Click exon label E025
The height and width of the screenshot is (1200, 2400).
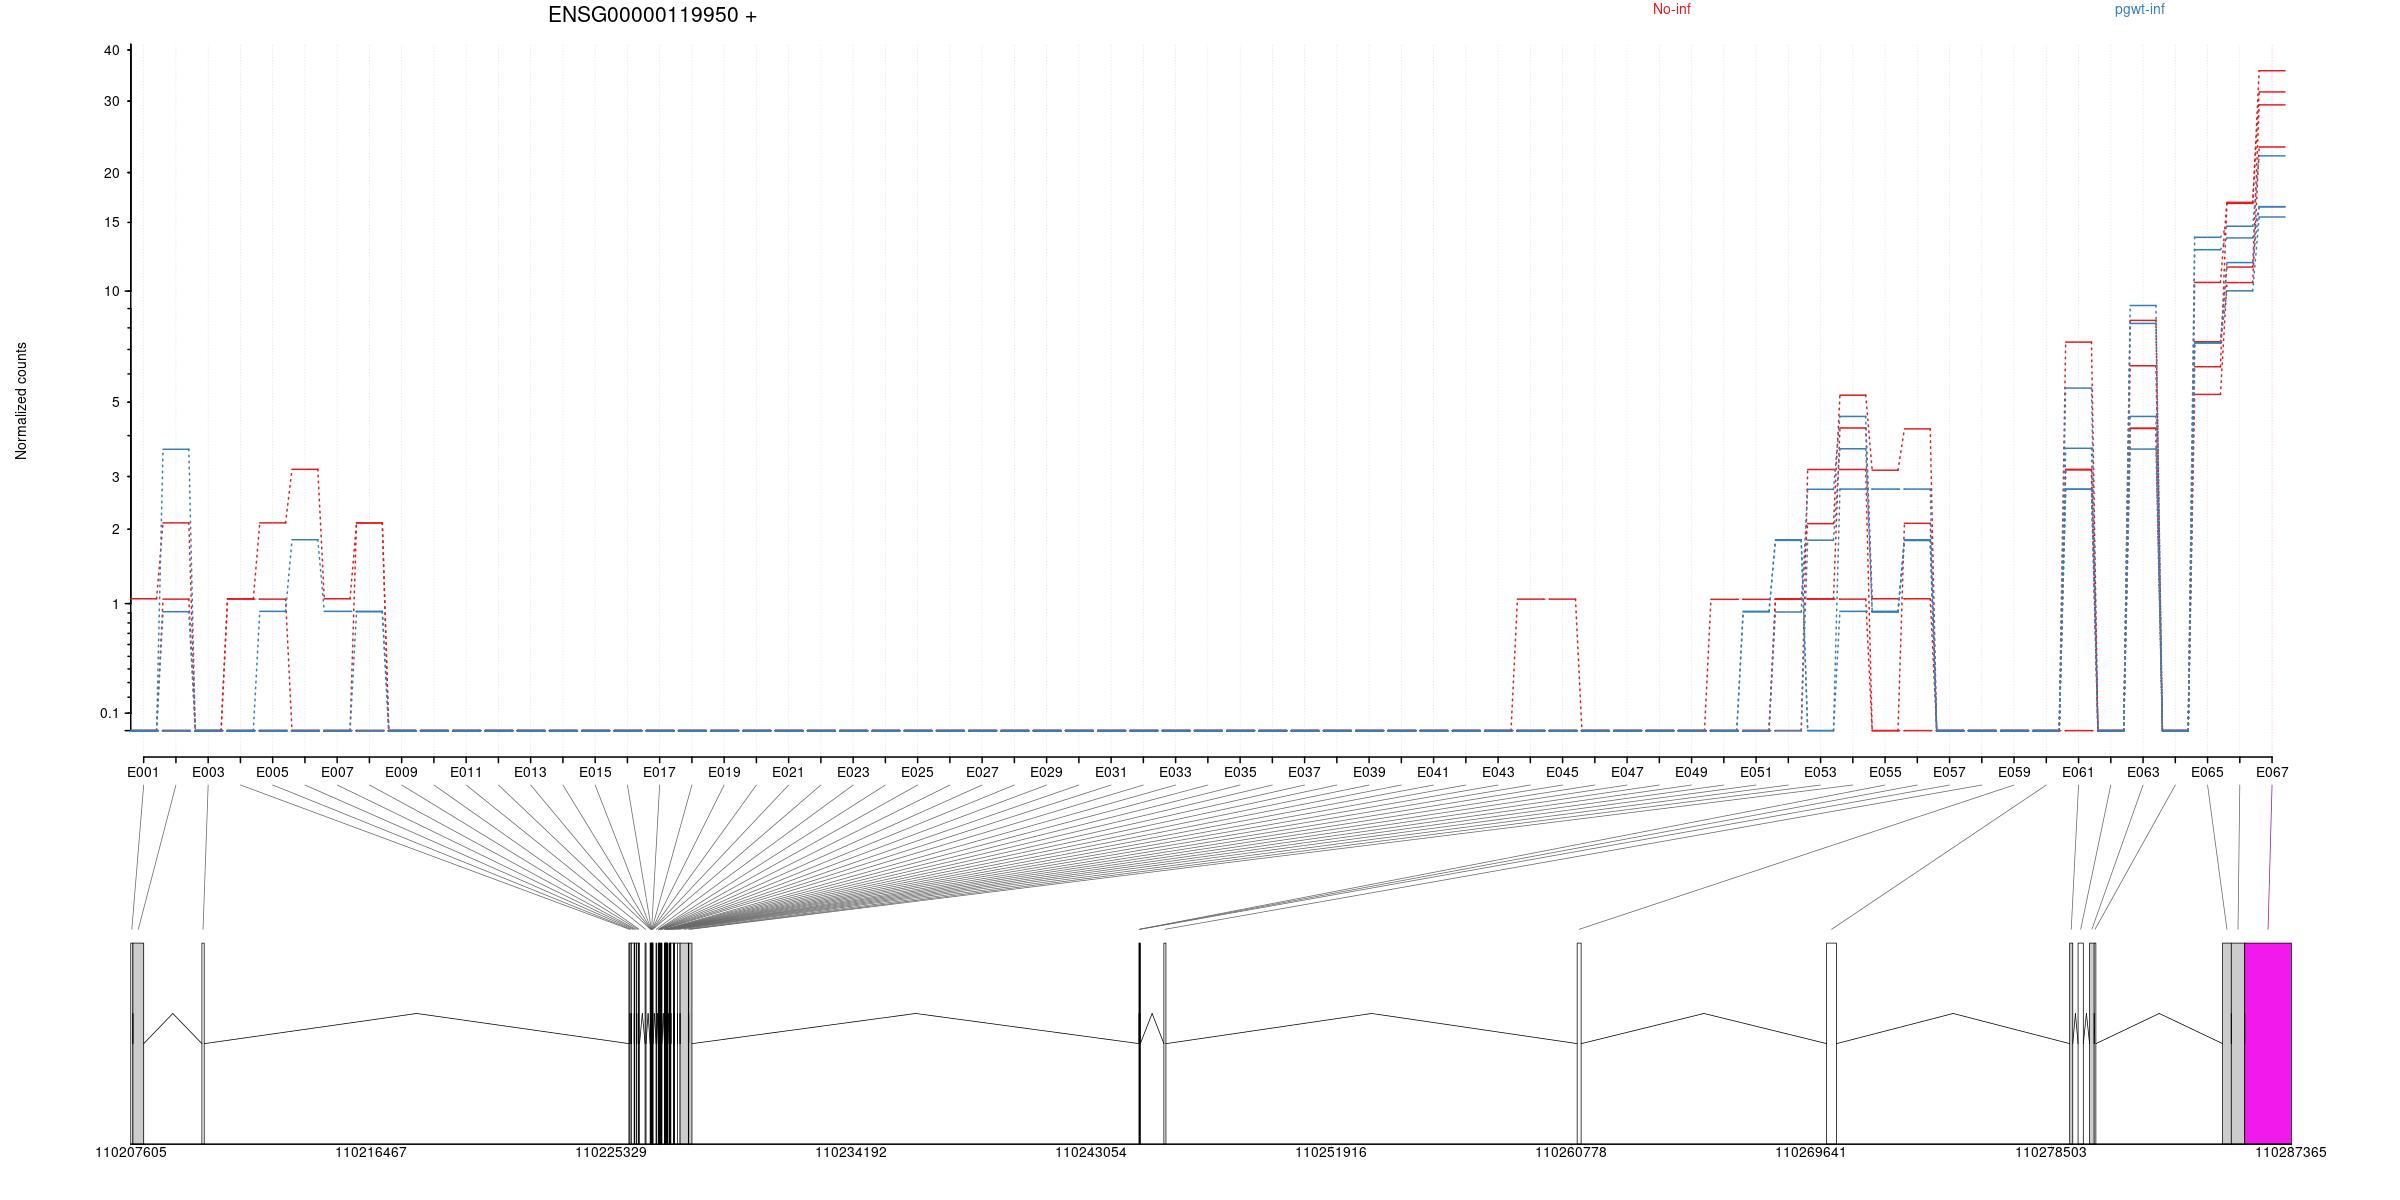[x=917, y=772]
